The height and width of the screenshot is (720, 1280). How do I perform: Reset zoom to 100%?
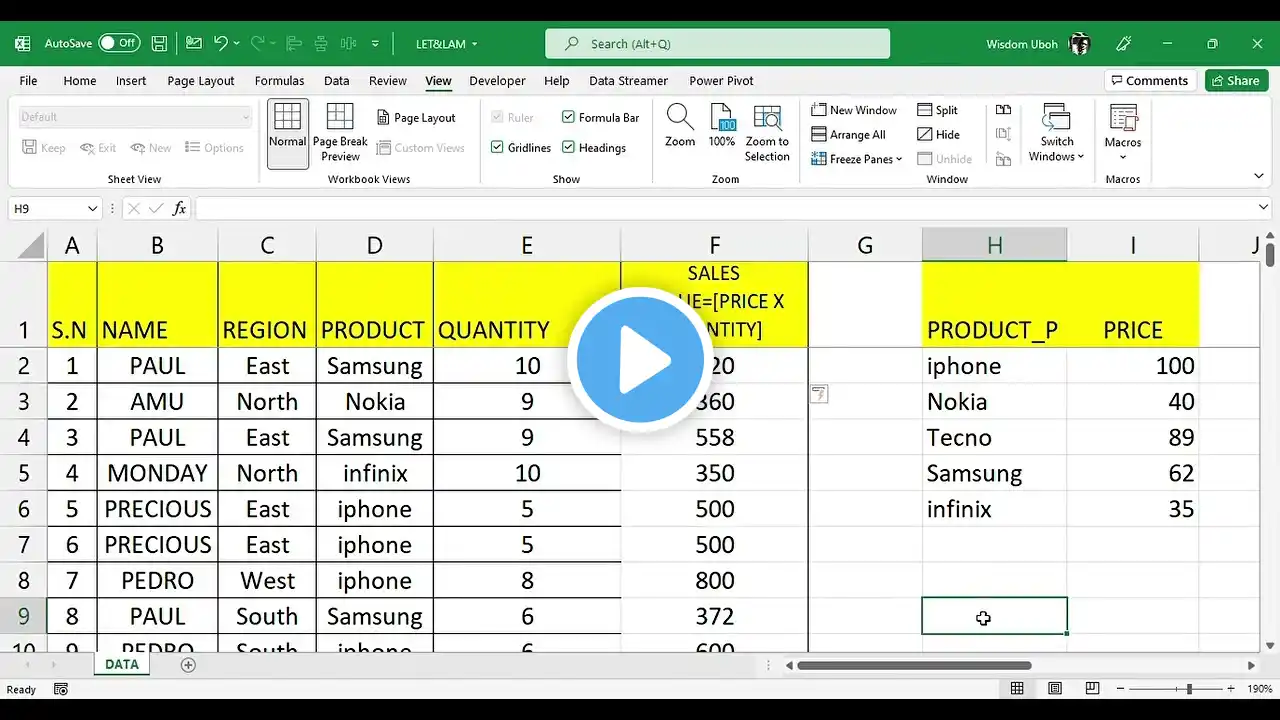722,127
